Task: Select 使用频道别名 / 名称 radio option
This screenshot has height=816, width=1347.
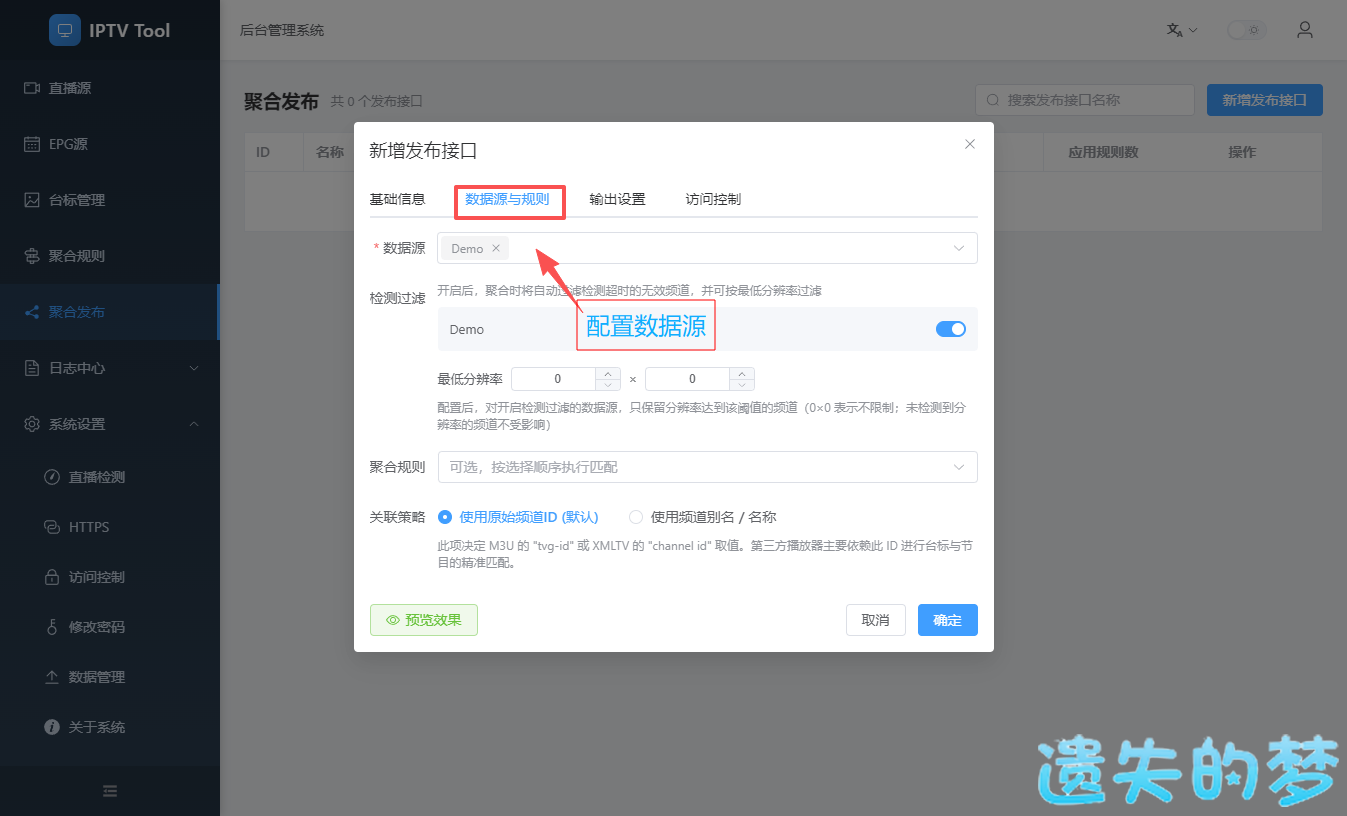Action: pyautogui.click(x=703, y=517)
